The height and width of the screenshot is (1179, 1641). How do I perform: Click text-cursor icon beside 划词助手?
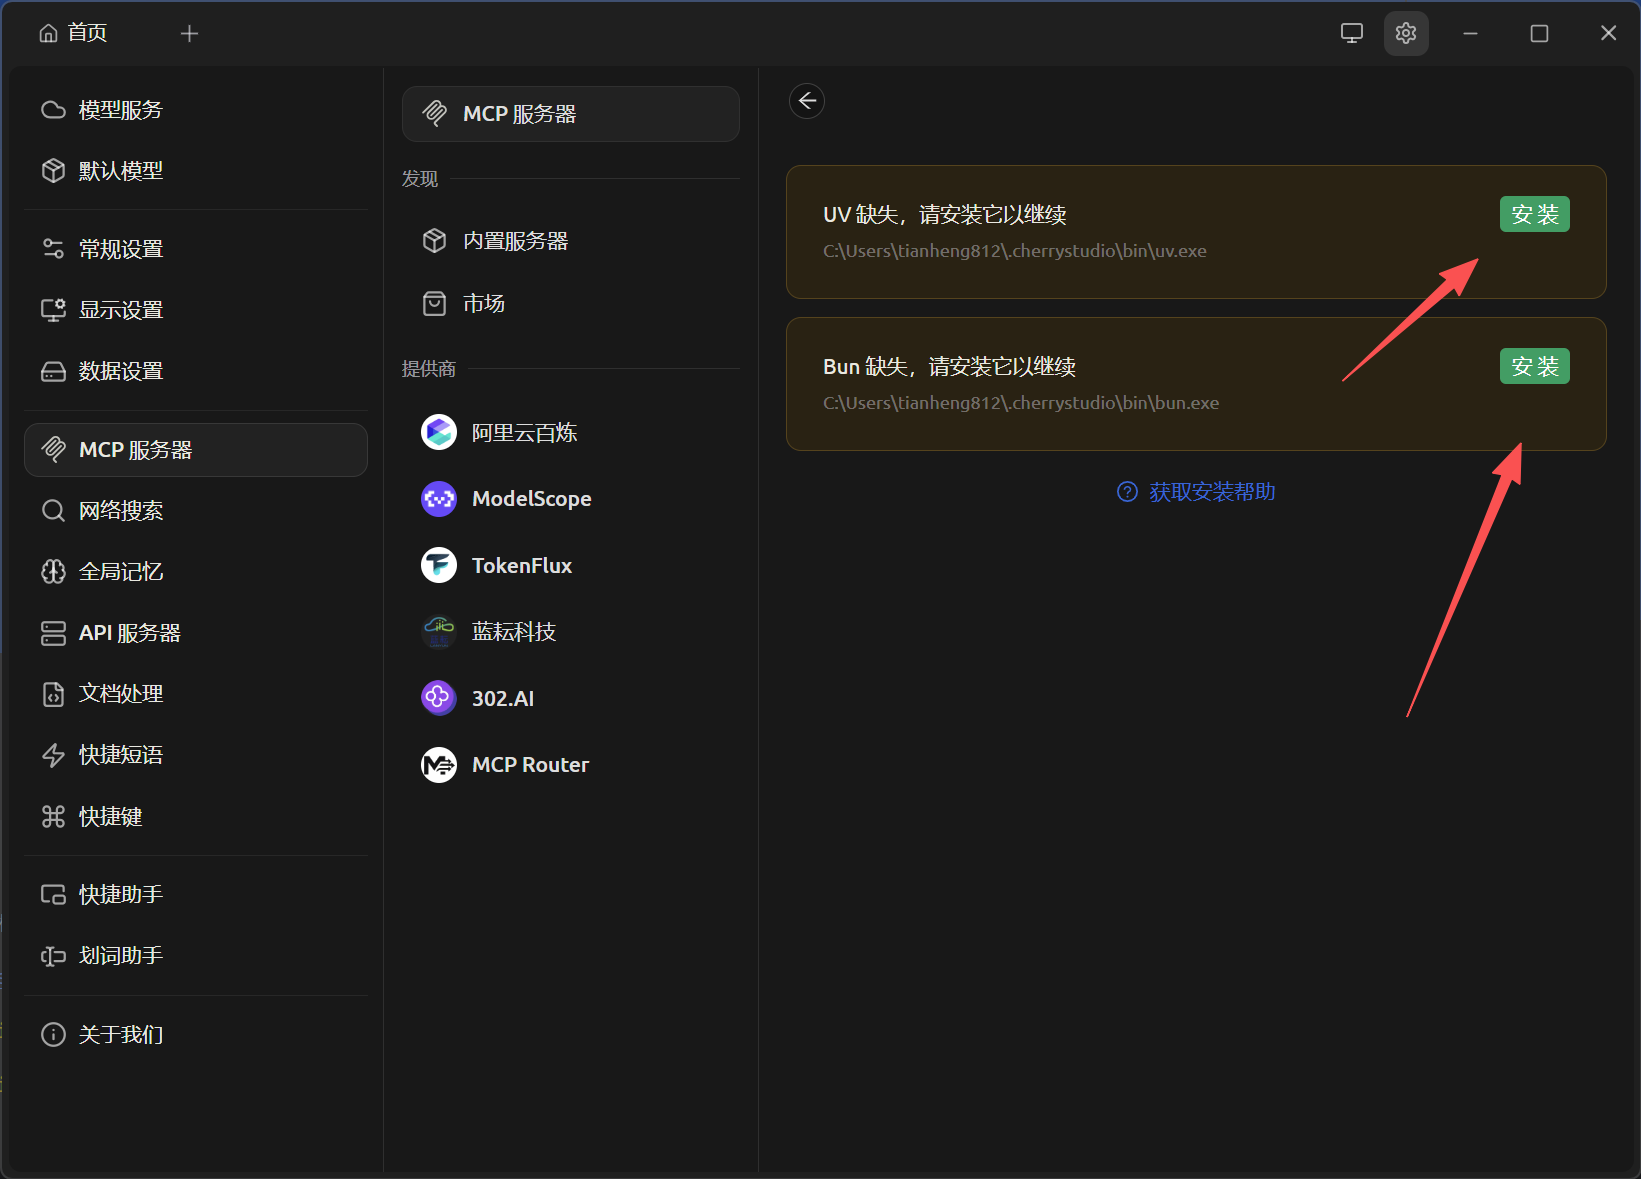(x=53, y=956)
